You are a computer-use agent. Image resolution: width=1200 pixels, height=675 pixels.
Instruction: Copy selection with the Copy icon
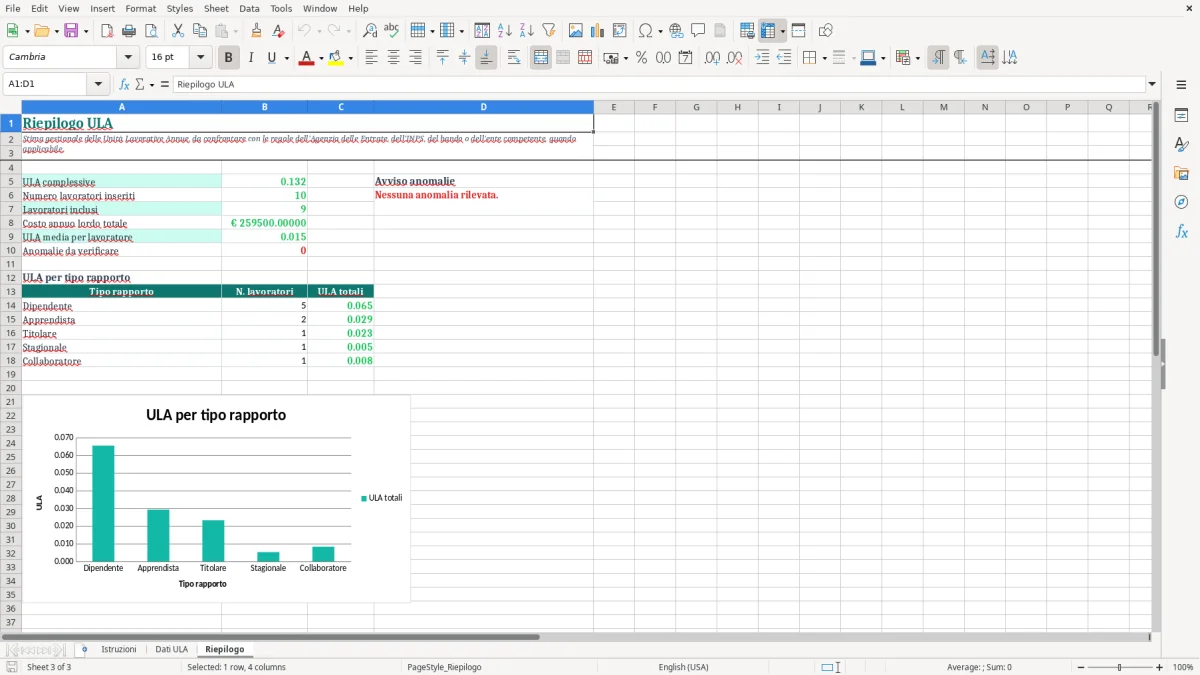coord(199,31)
